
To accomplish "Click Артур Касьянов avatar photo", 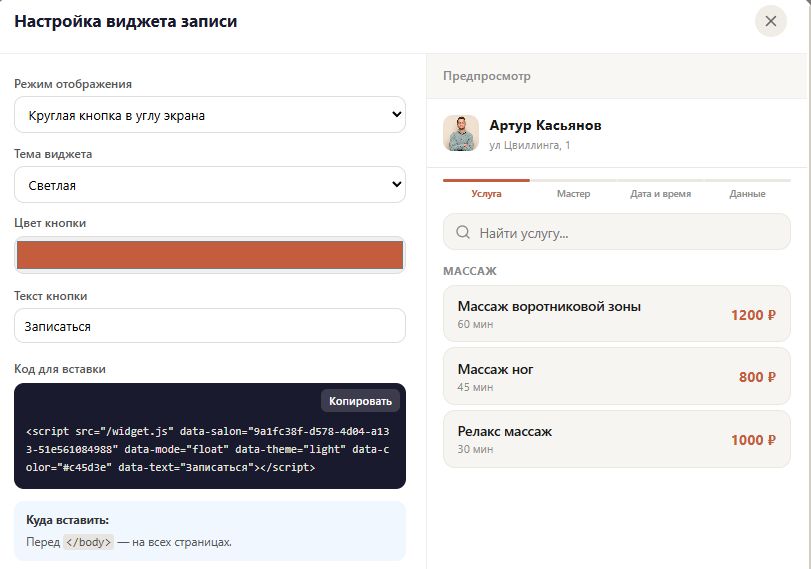I will [x=461, y=133].
